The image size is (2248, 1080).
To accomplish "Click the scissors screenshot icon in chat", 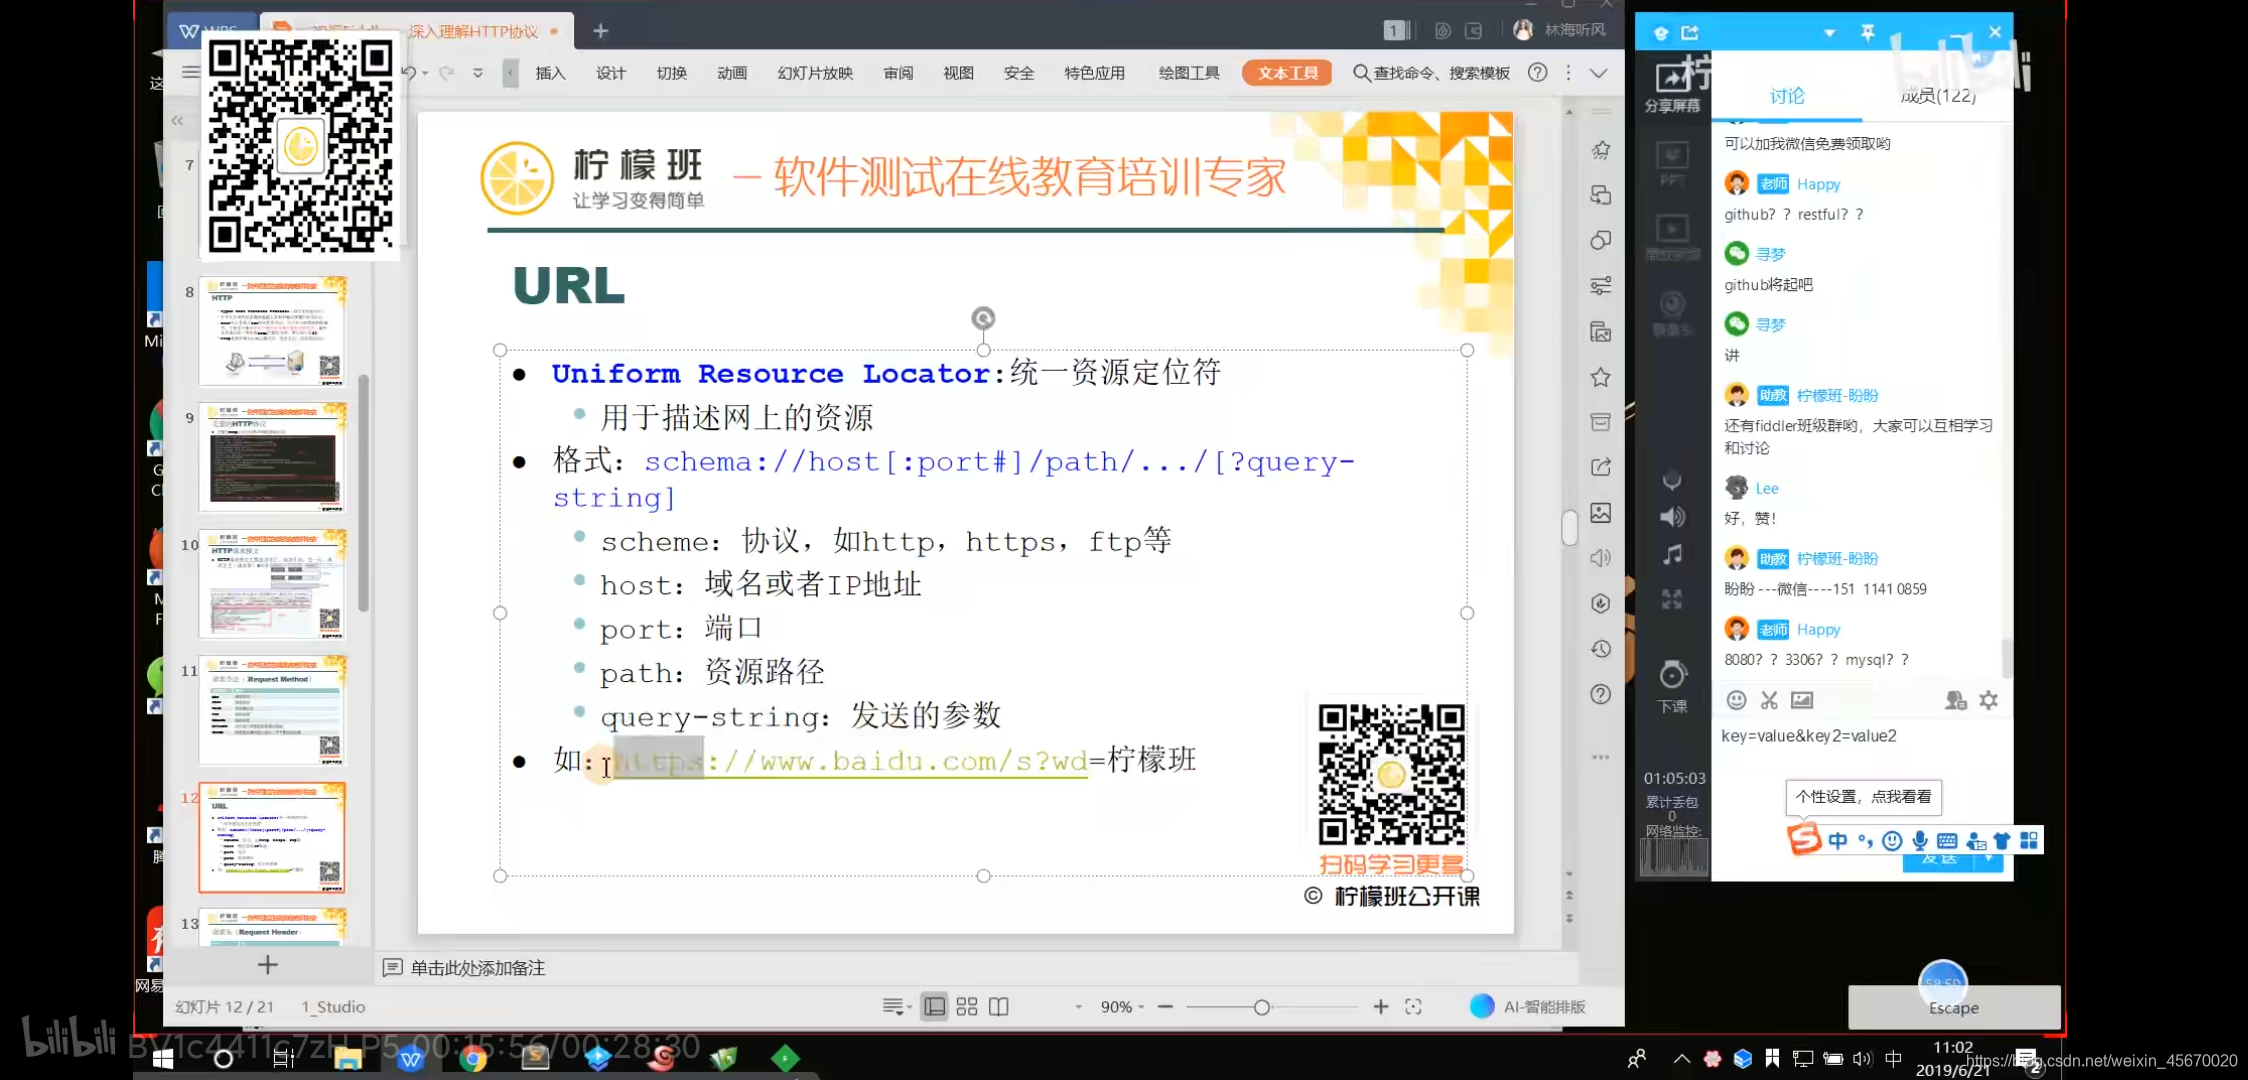I will pos(1769,700).
